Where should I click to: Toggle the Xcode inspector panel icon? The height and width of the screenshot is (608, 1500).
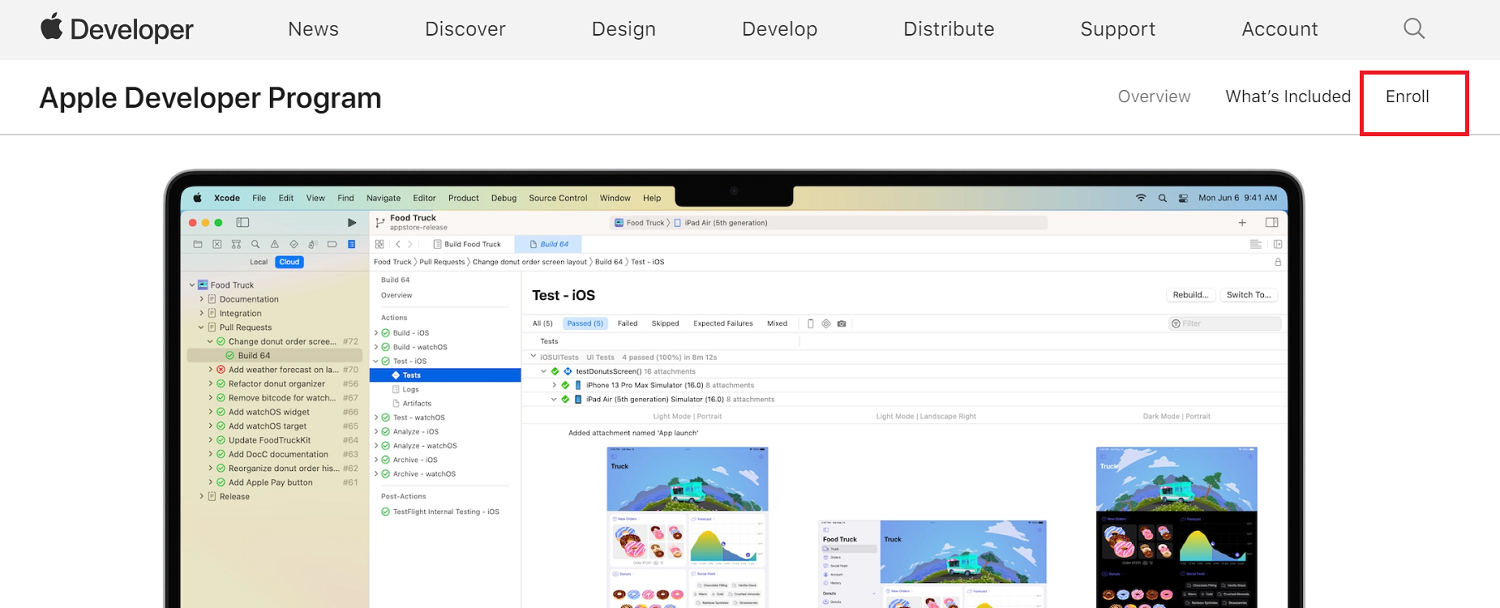pyautogui.click(x=1272, y=223)
